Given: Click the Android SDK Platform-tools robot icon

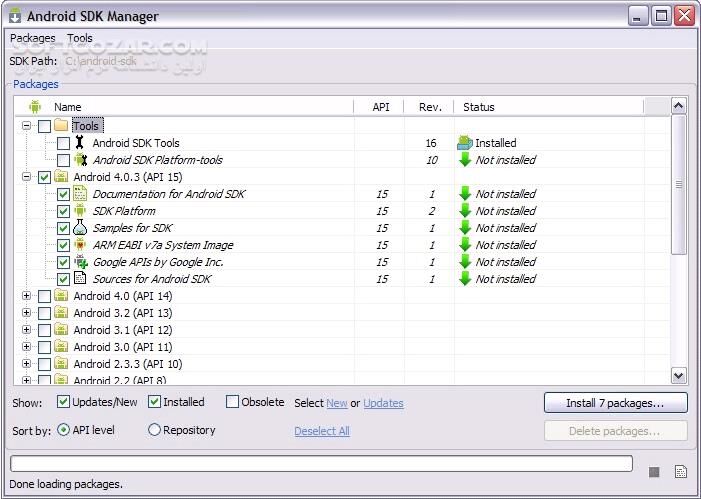Looking at the screenshot, I should (80, 160).
